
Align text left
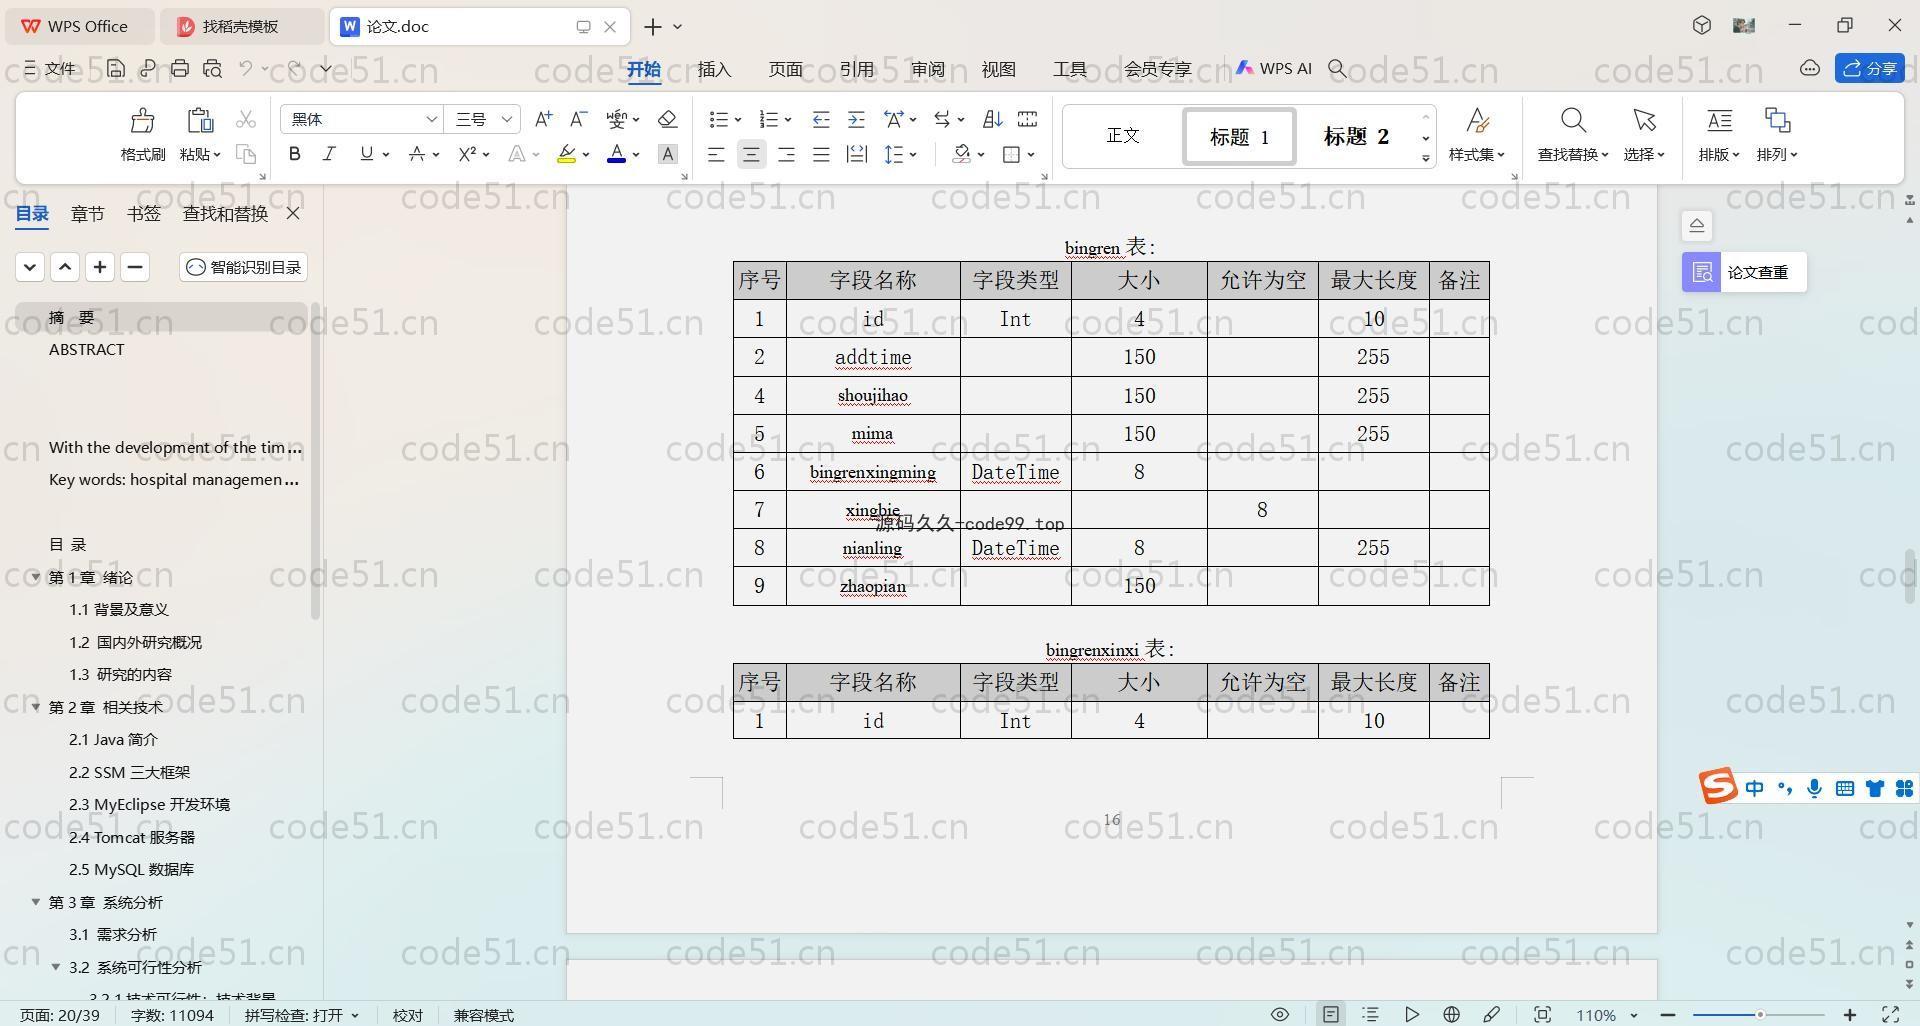pyautogui.click(x=716, y=154)
